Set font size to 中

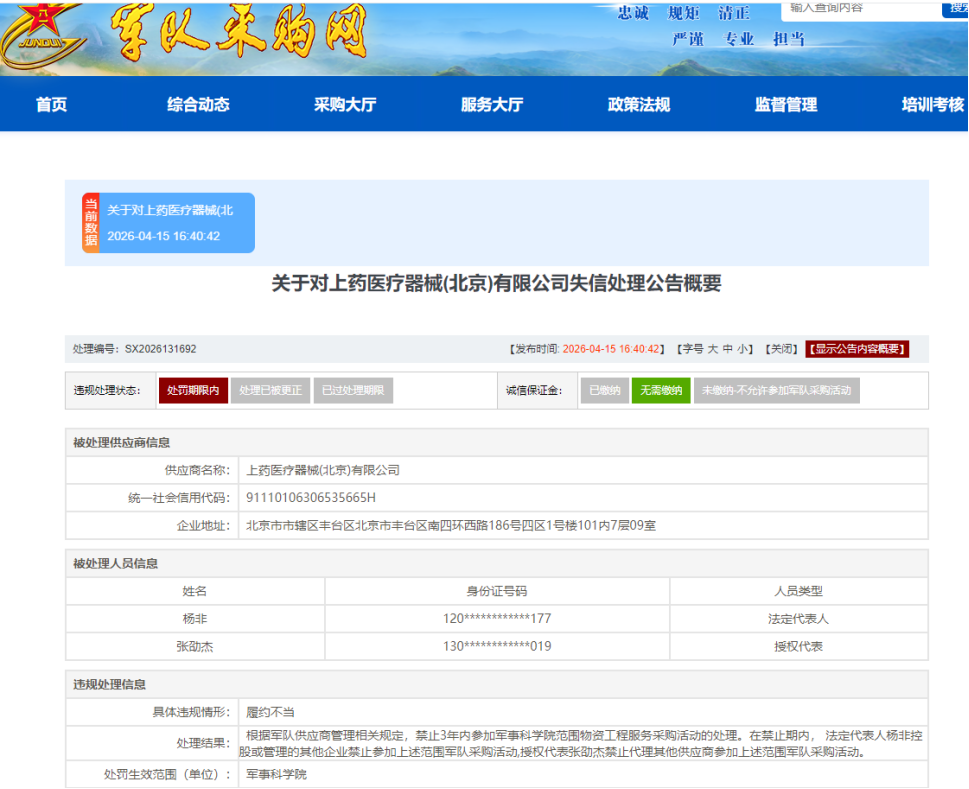[728, 349]
